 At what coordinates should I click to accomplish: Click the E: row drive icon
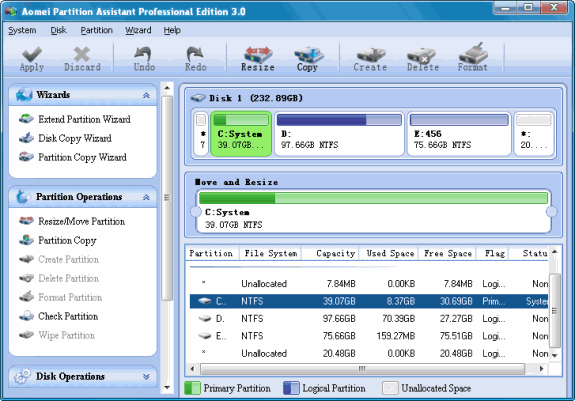(x=205, y=336)
